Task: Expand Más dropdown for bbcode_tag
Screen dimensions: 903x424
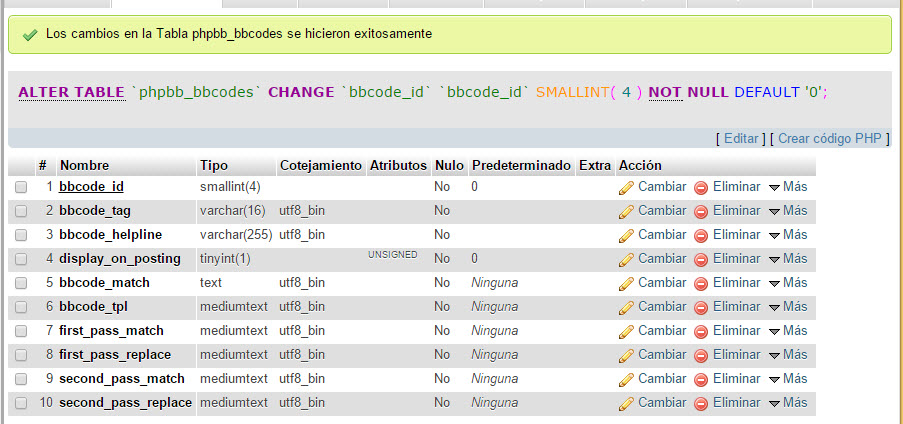Action: coord(788,210)
